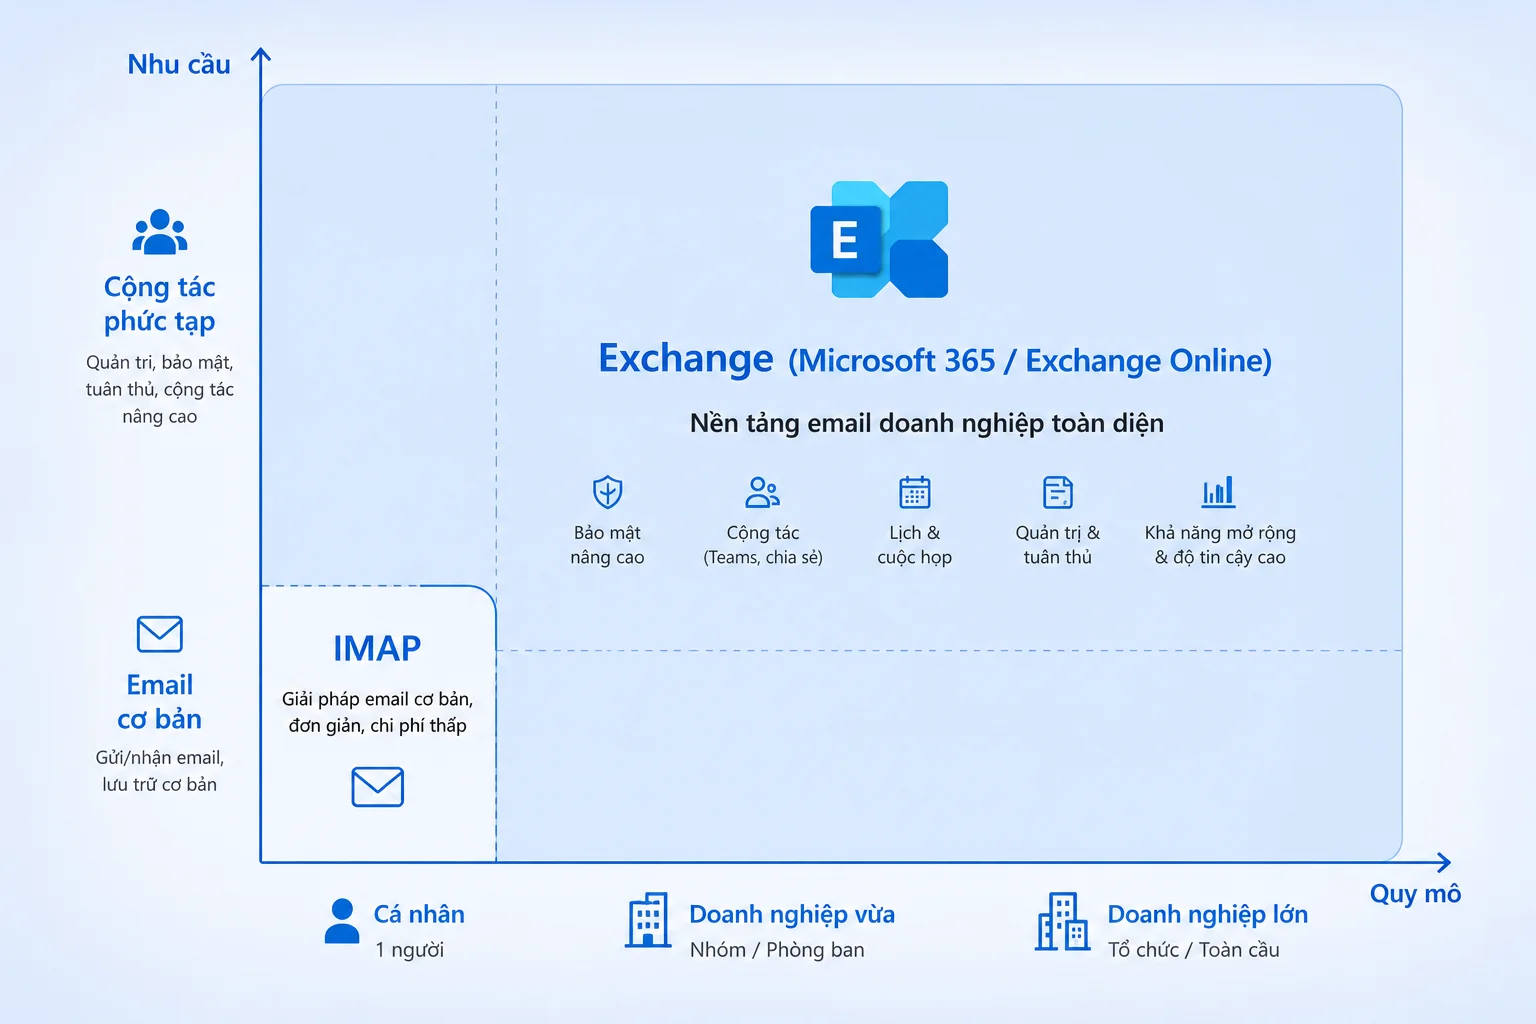Click the 'Cá nhân' label
Viewport: 1536px width, 1024px height.
419,914
